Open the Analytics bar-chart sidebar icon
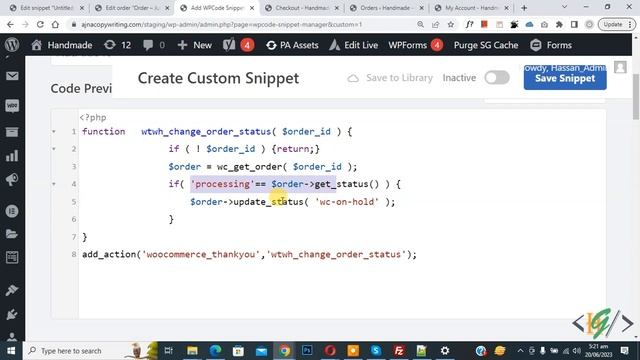This screenshot has height=360, width=640. [x=12, y=156]
